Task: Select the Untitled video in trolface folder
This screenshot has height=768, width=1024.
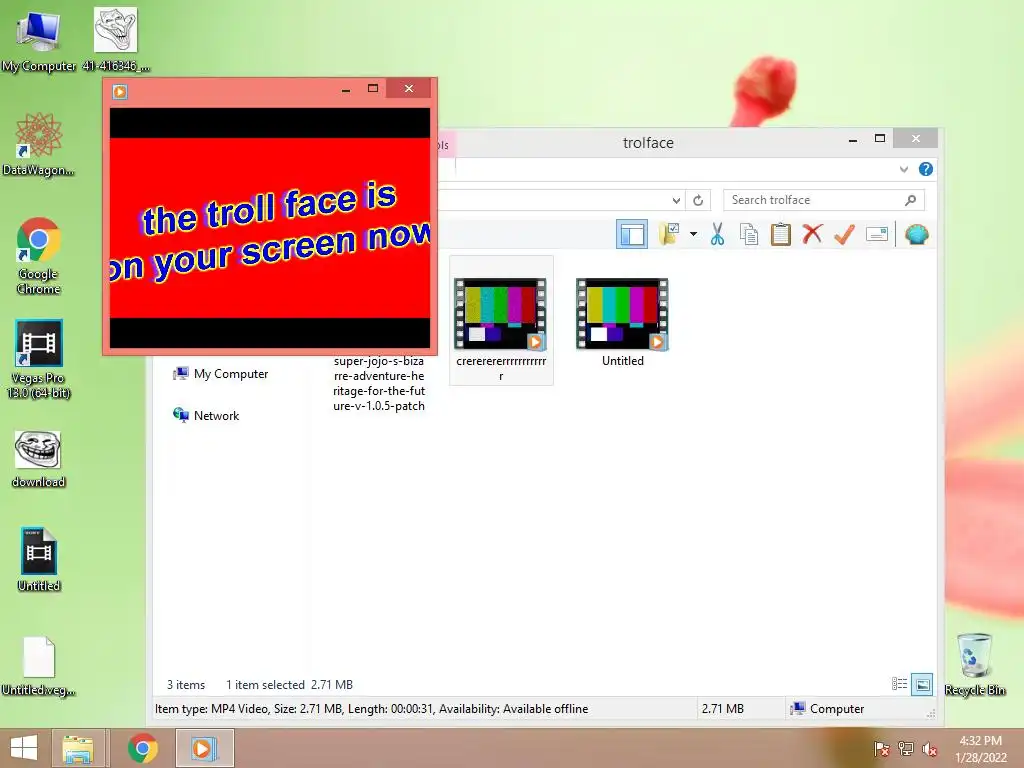Action: tap(622, 323)
